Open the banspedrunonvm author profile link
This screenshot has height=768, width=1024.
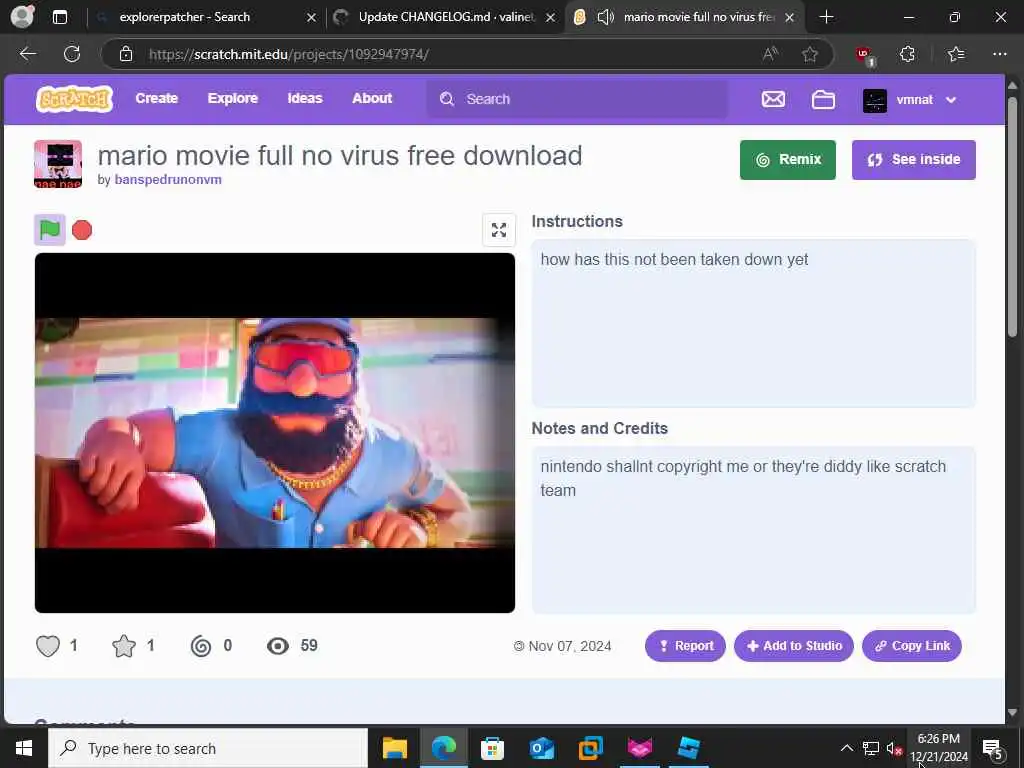tap(168, 180)
